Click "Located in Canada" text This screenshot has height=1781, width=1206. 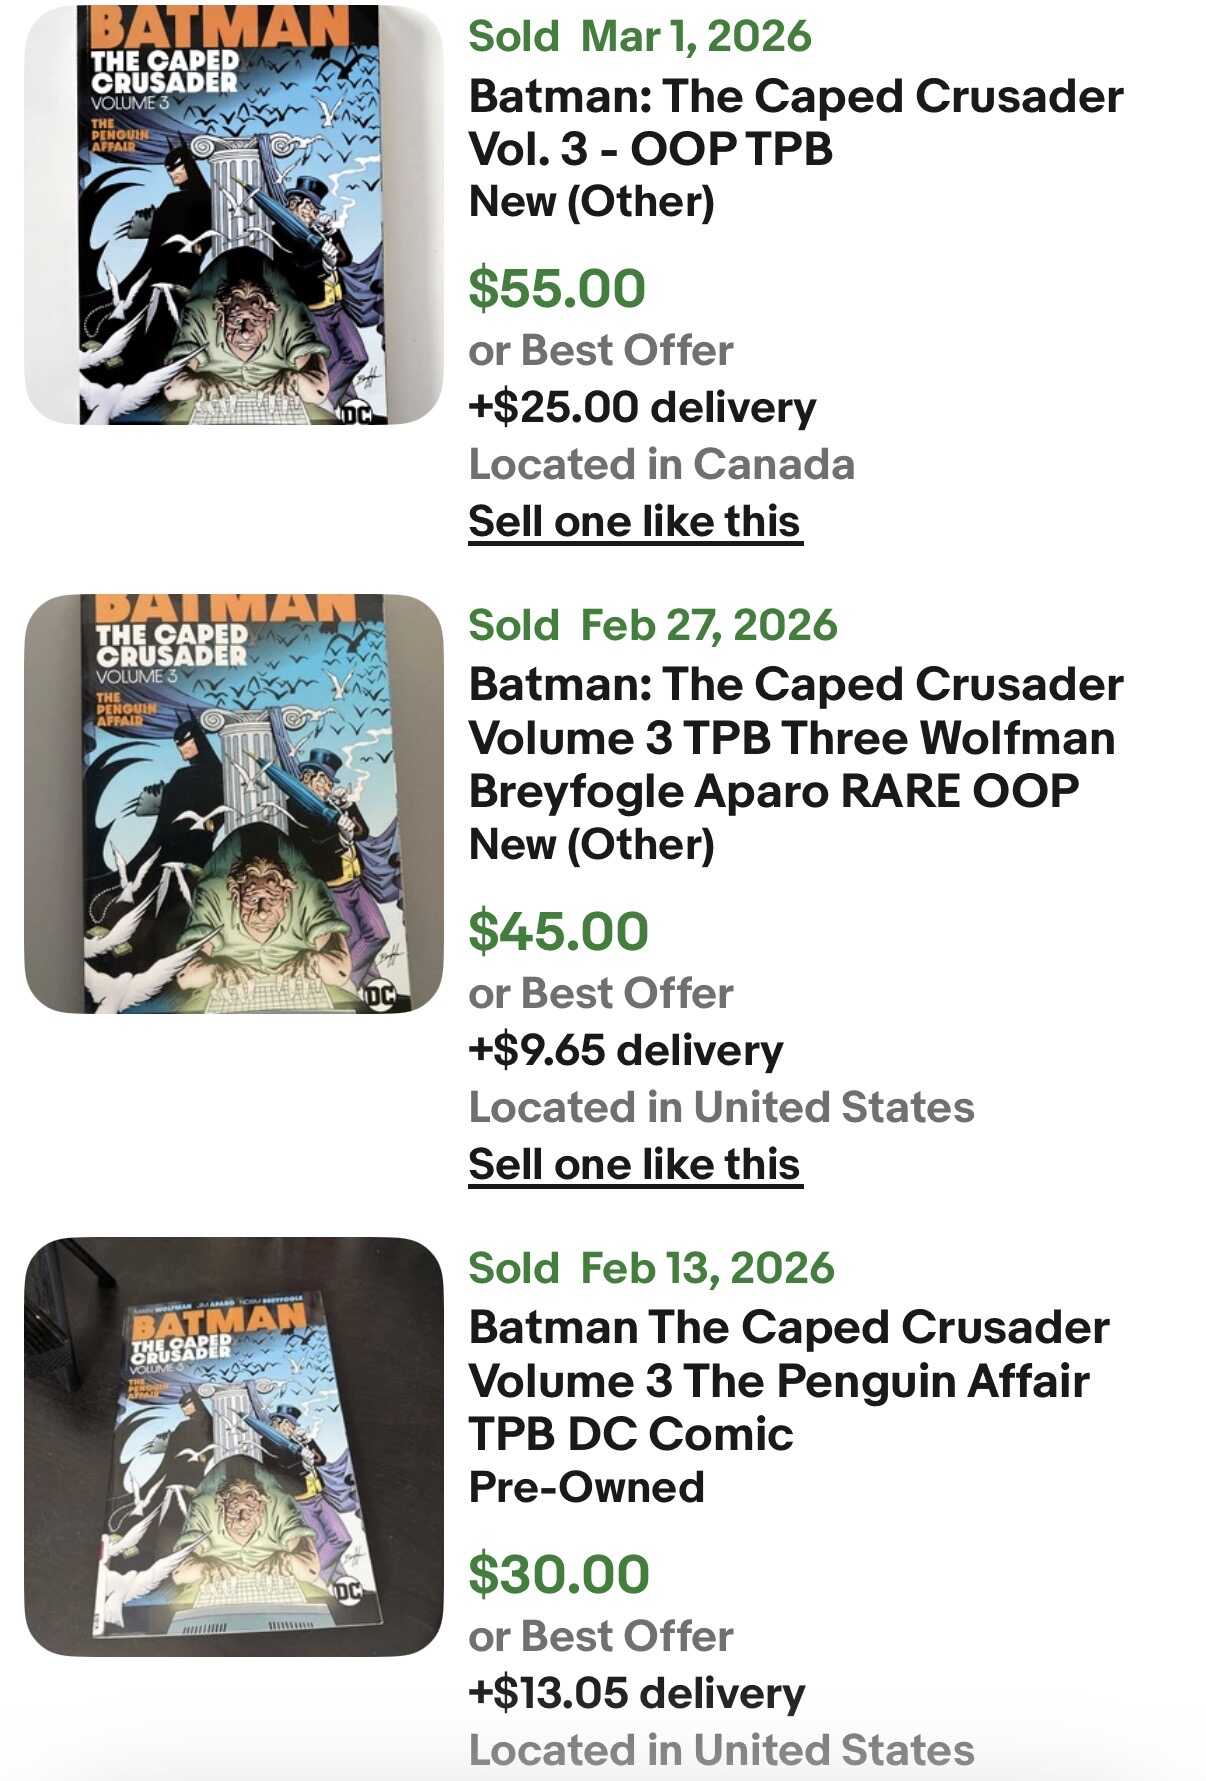point(661,465)
